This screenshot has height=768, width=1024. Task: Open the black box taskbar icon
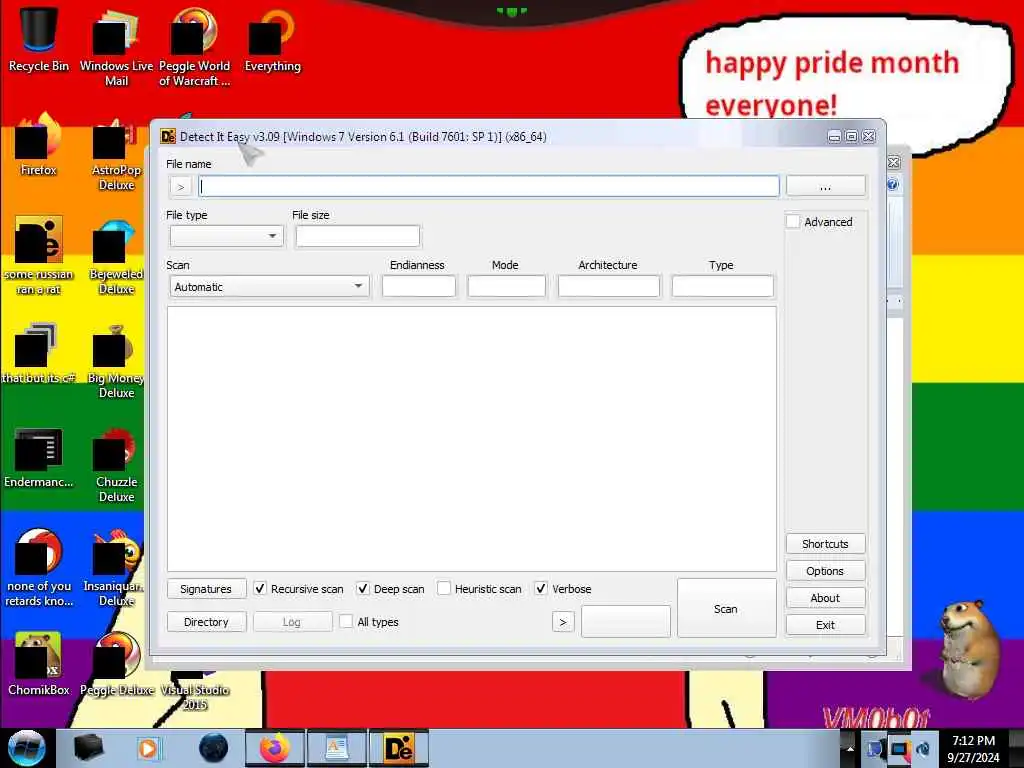89,748
